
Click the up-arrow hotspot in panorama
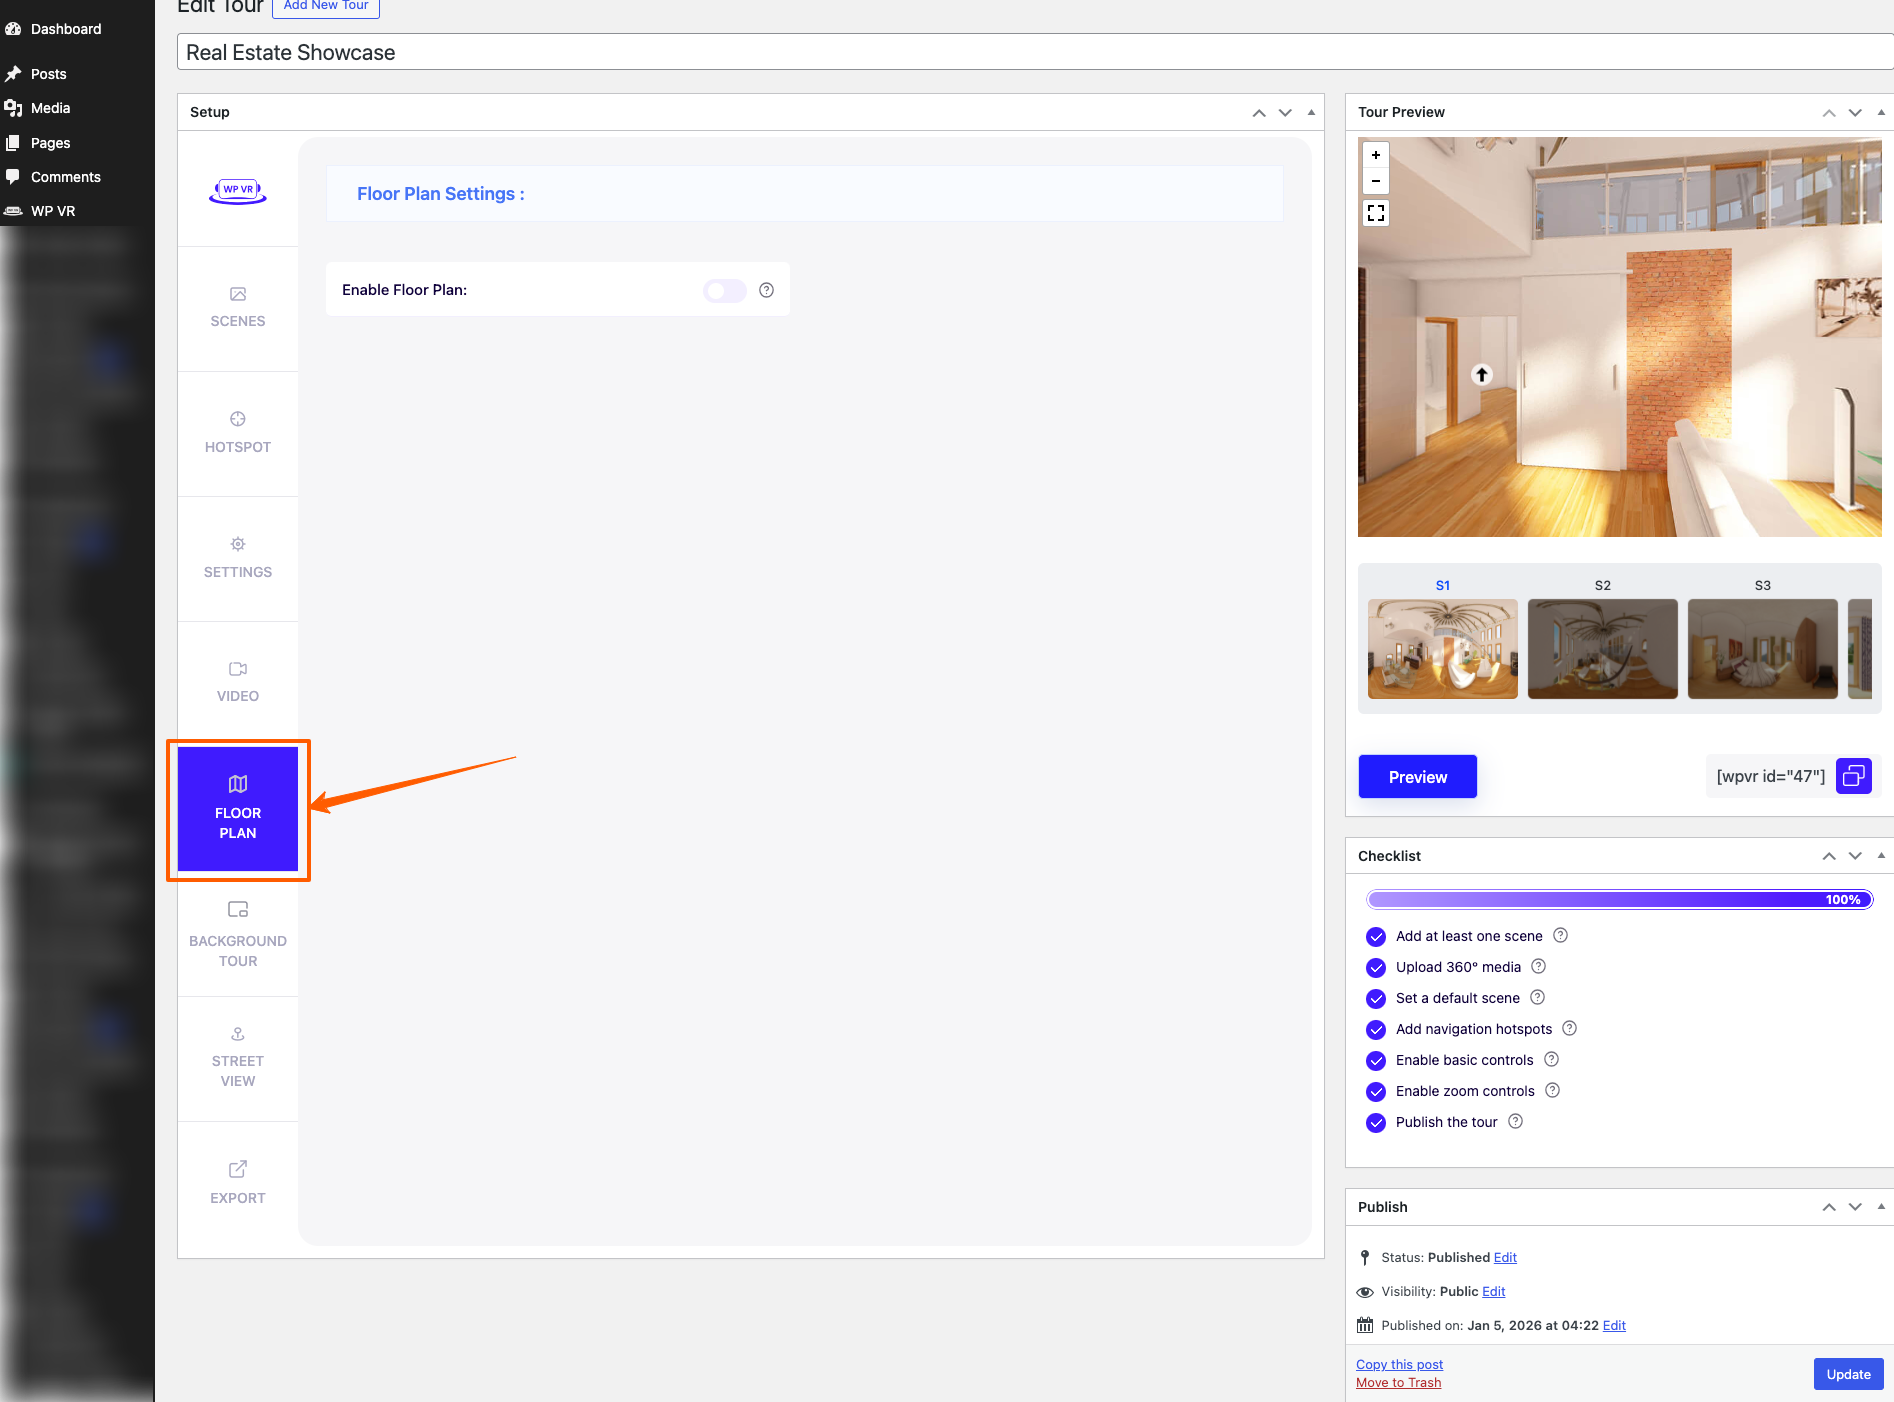point(1482,375)
